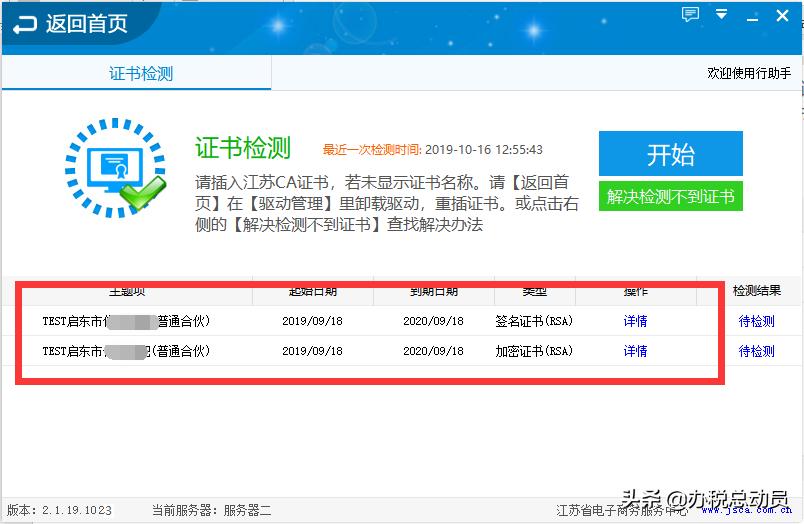Click the green 解决检测不到证书 button
This screenshot has height=524, width=804.
[x=671, y=196]
